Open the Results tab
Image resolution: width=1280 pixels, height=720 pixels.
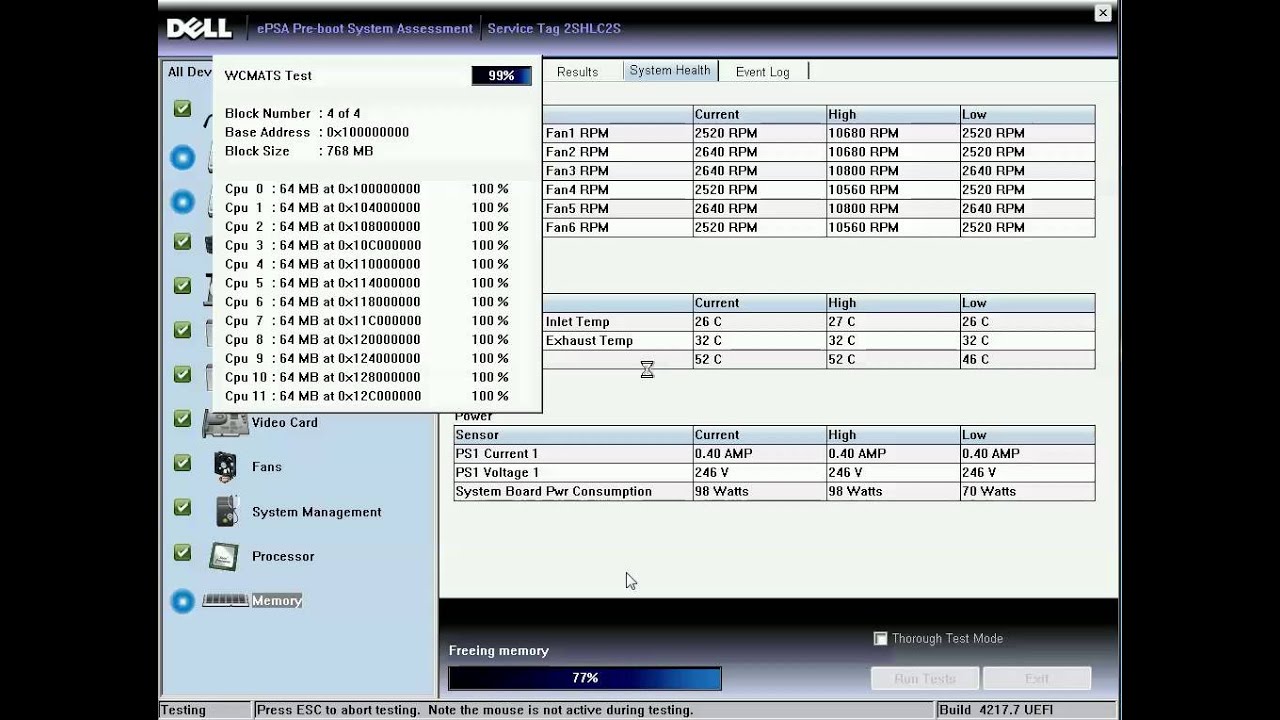(577, 72)
